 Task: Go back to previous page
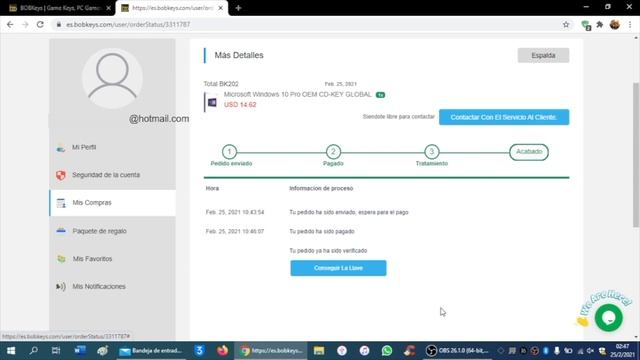coord(10,24)
